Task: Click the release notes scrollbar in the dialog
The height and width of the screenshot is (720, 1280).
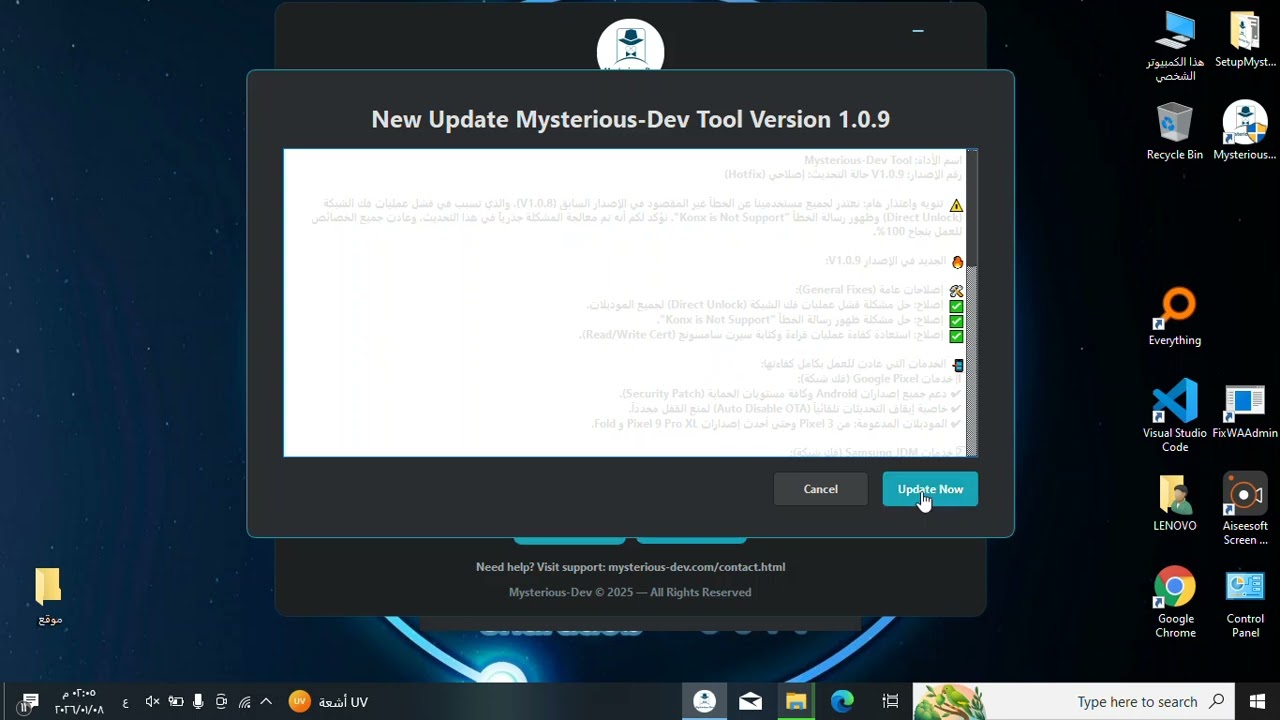Action: point(971,302)
